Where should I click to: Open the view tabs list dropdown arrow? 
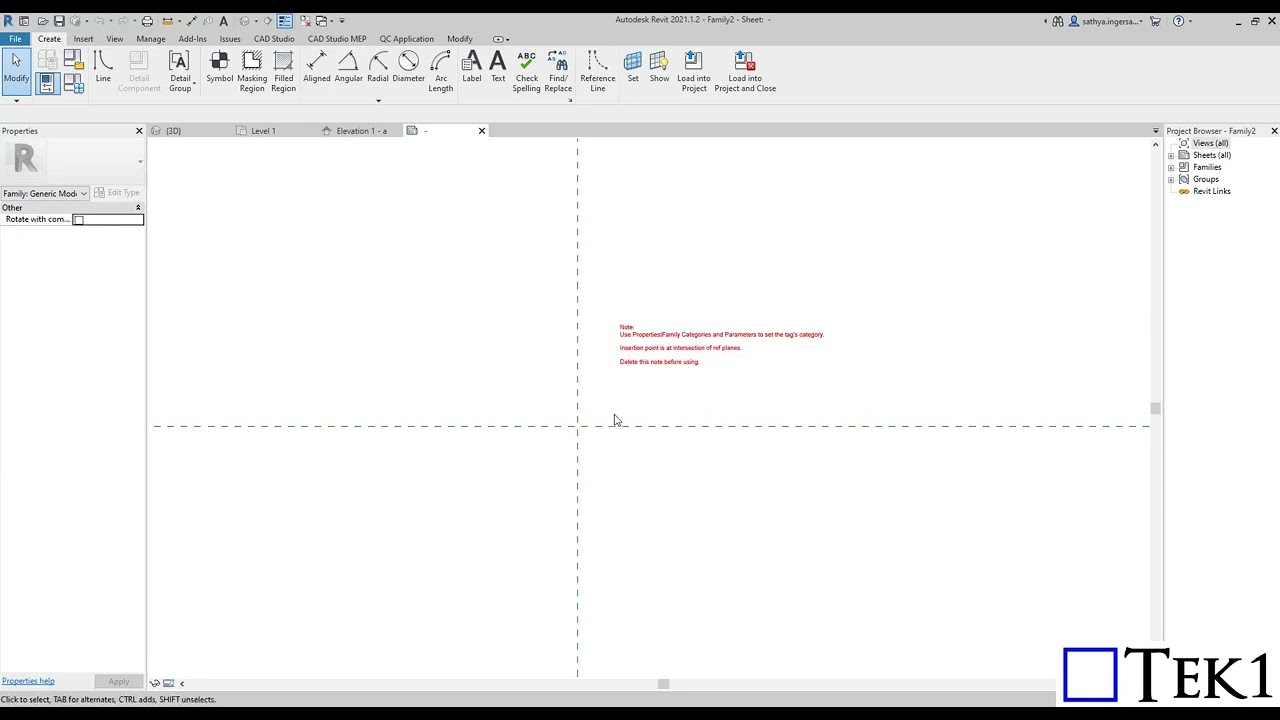(x=1155, y=131)
